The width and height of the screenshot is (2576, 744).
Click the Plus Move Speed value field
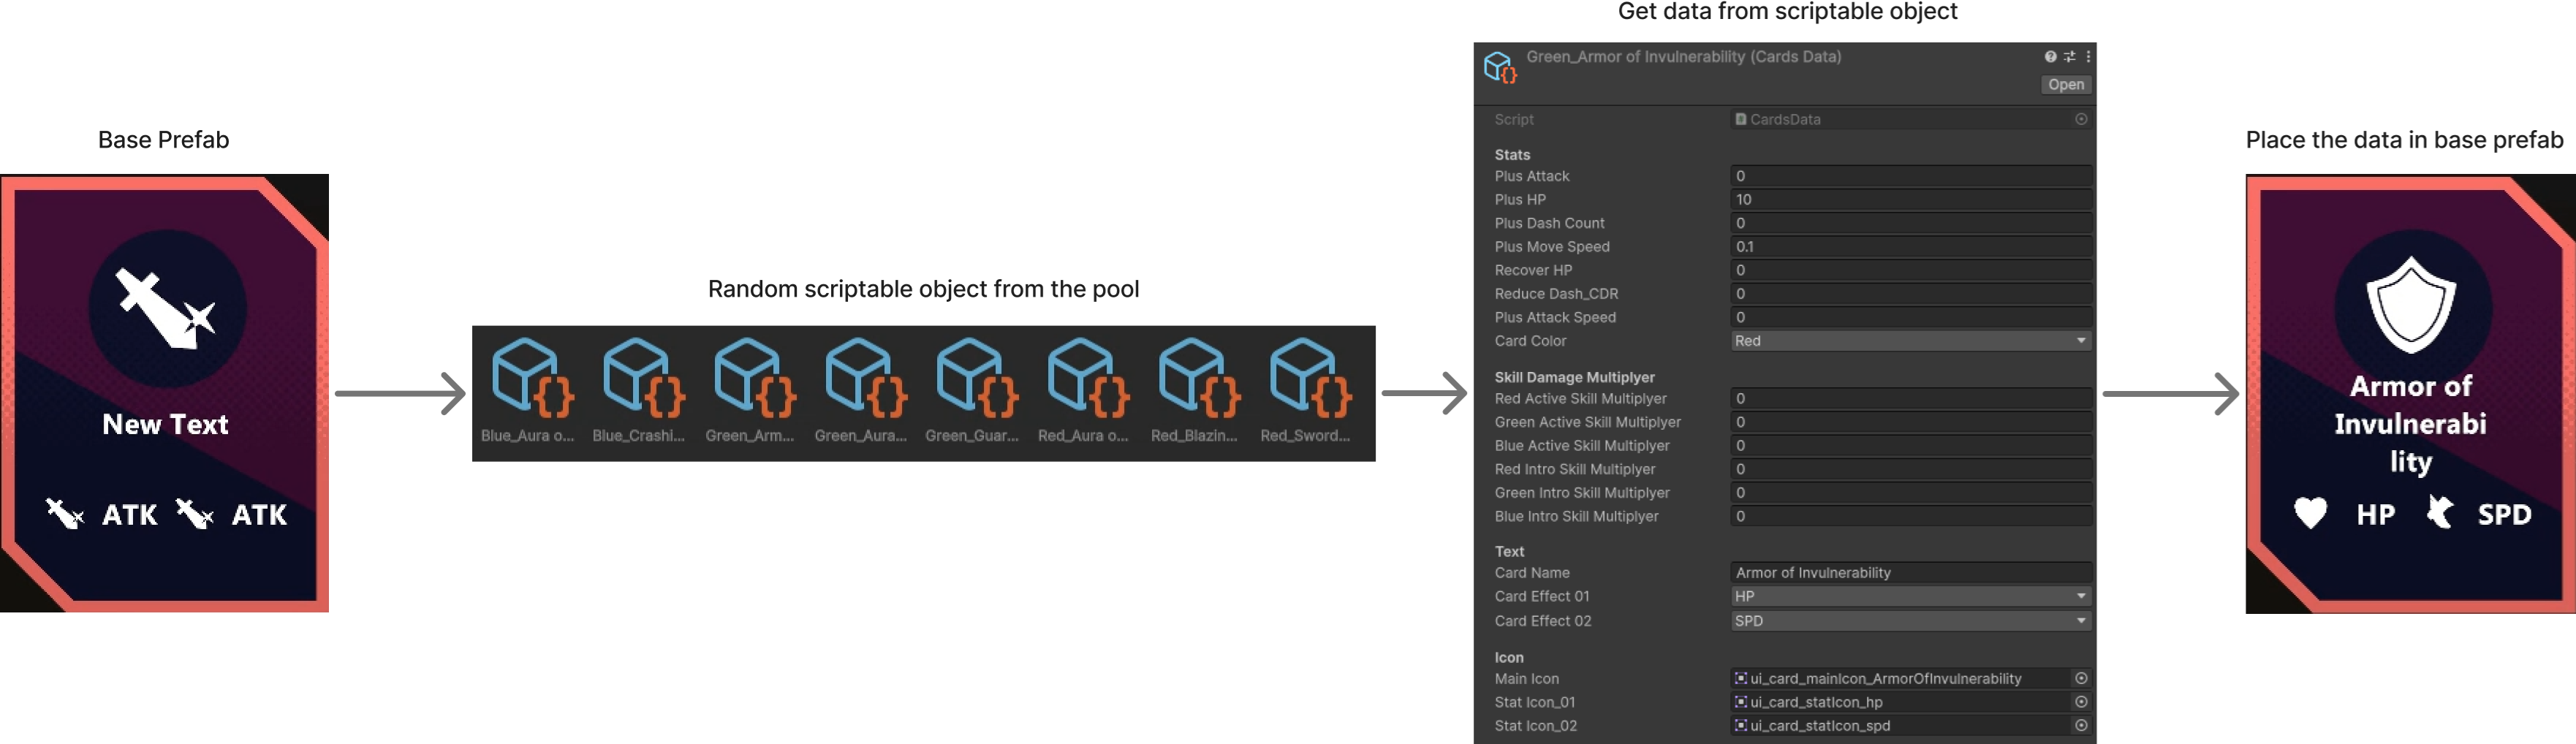coord(1910,247)
